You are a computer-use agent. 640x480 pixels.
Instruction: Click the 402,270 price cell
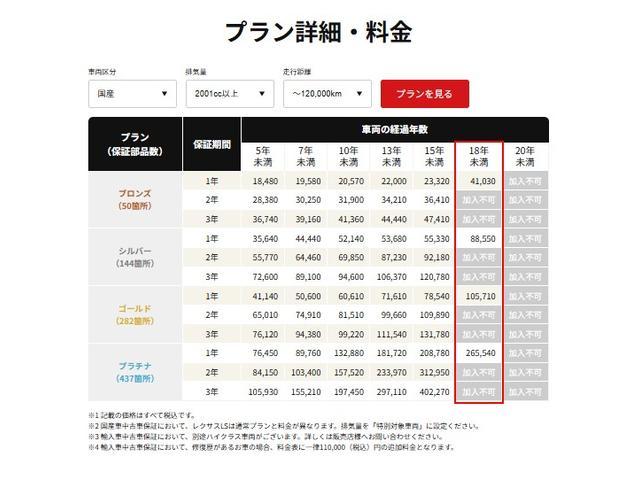(436, 391)
